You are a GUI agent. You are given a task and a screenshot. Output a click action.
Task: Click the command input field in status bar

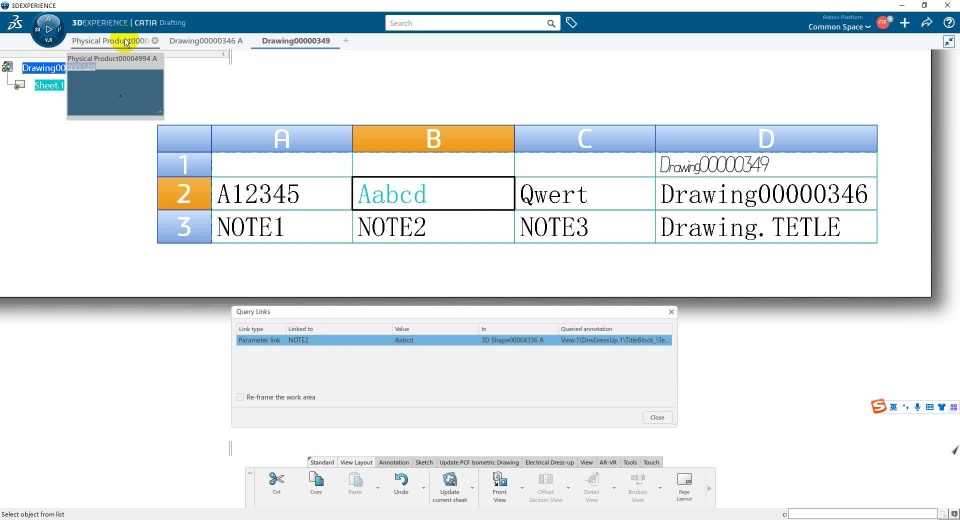pos(863,514)
